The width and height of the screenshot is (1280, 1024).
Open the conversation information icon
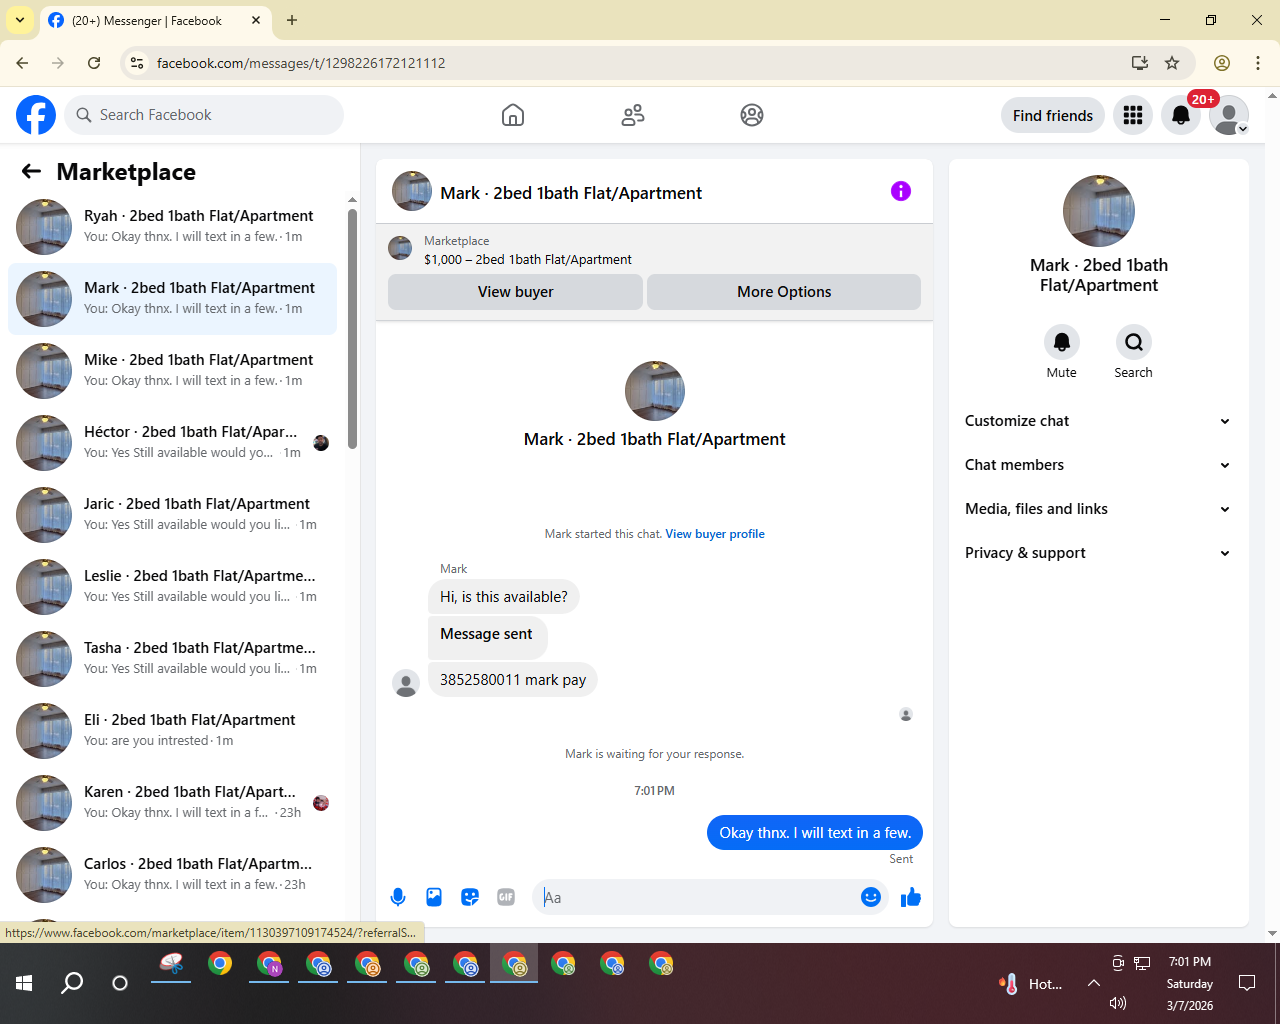coord(901,191)
